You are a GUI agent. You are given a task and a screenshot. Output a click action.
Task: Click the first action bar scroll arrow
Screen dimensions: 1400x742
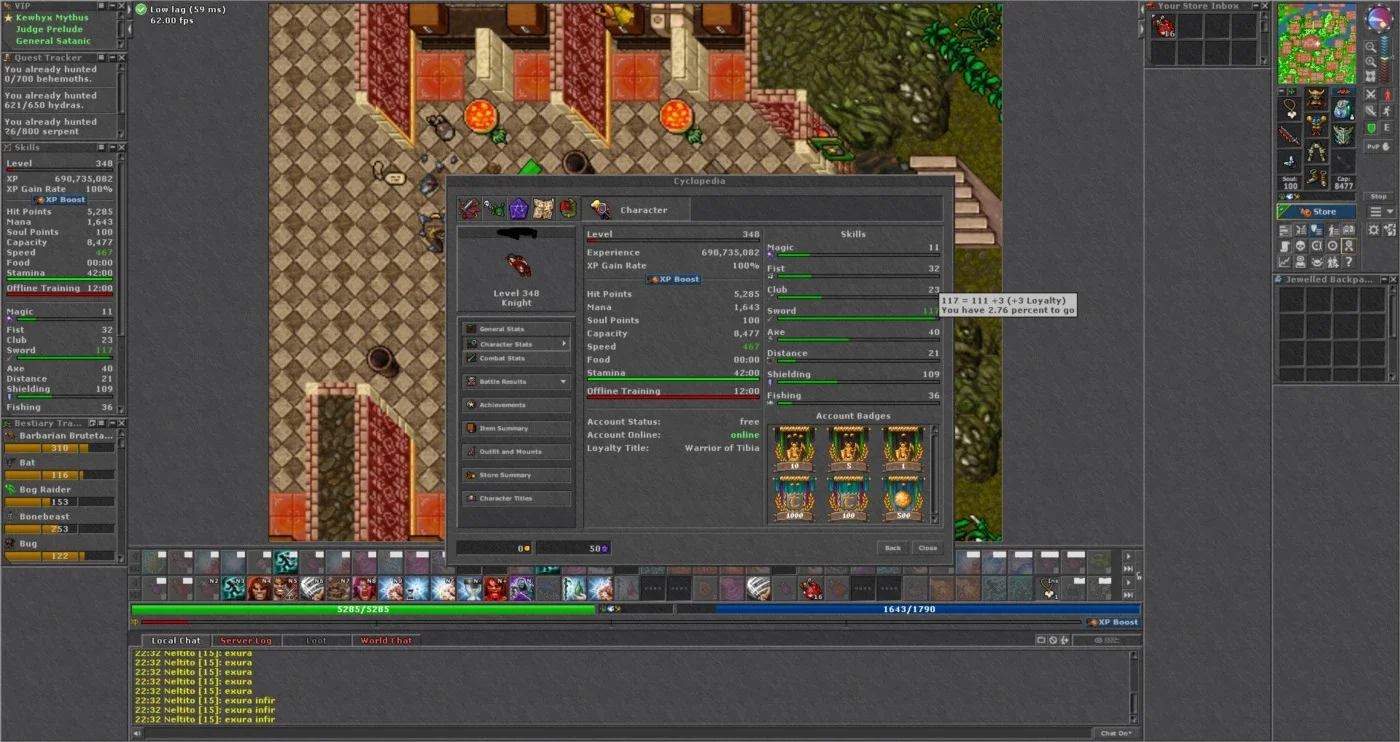pos(1129,556)
